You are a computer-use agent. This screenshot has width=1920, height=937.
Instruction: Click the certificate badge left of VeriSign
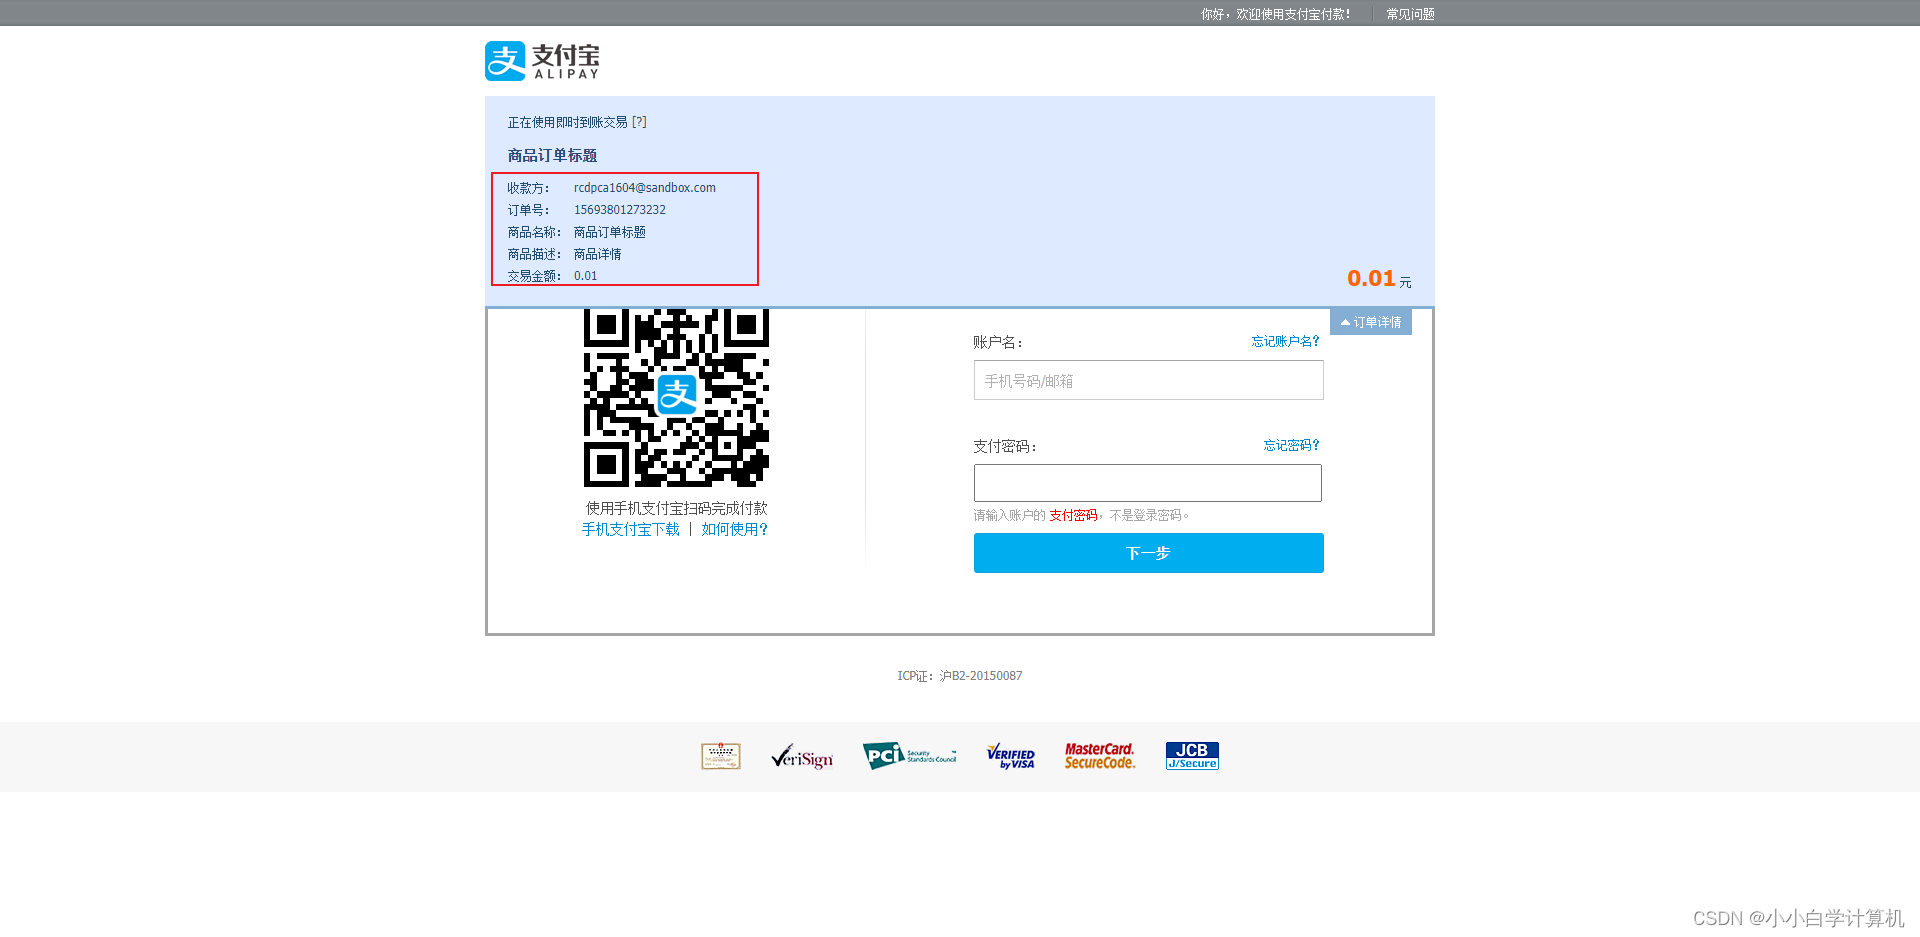721,756
